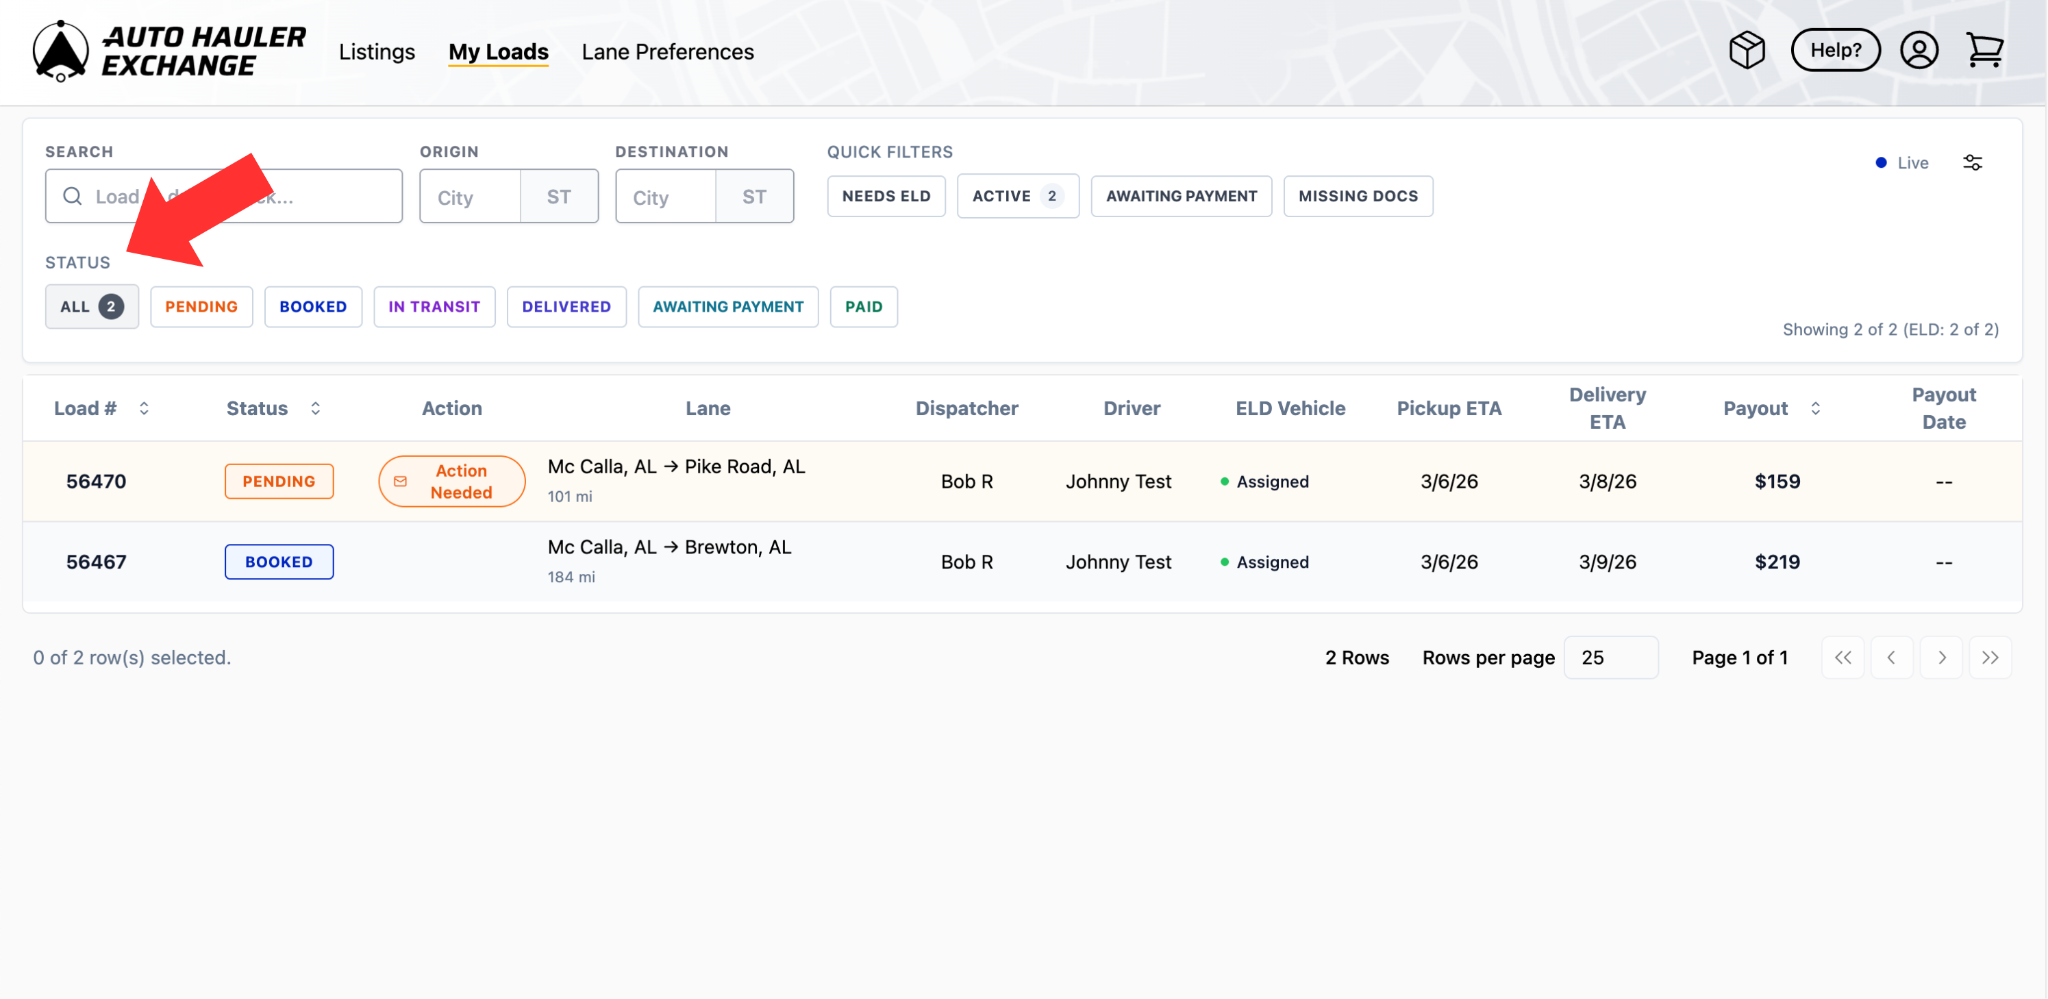Open the filter settings sliders icon
The height and width of the screenshot is (999, 2048).
1972,163
